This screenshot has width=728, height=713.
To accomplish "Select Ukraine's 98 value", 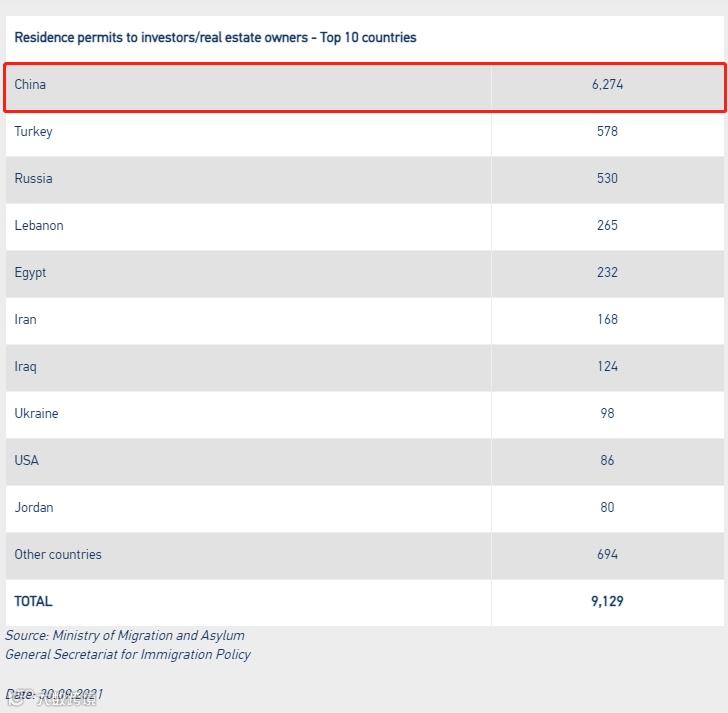I will 607,414.
